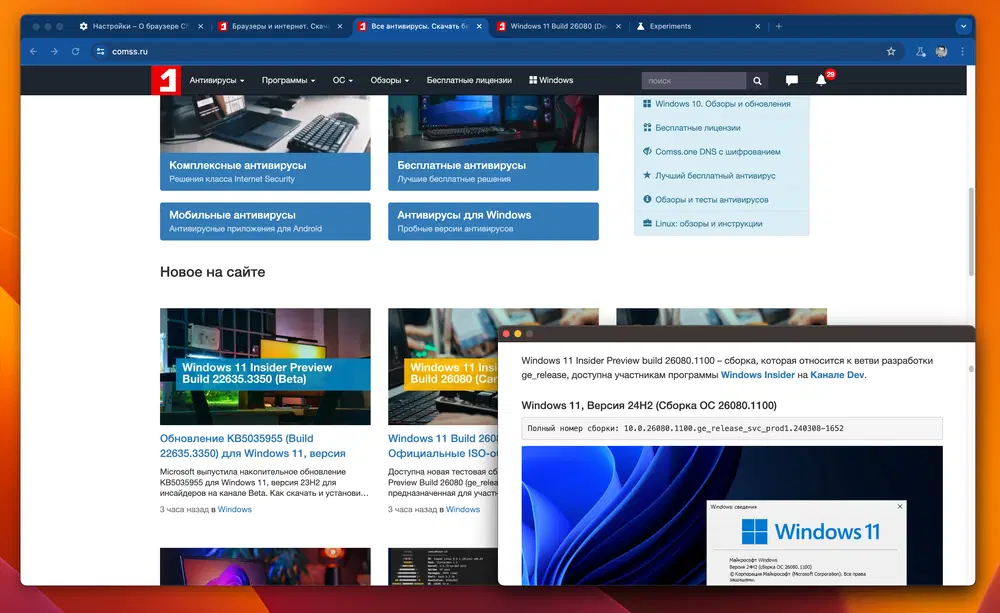Open Антивирусы для Windows category tile
This screenshot has width=1000, height=613.
[493, 221]
